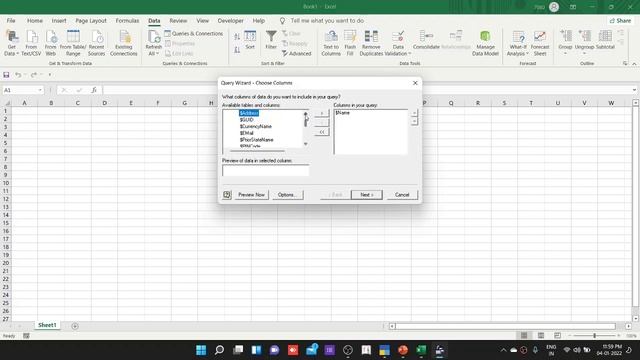
Task: Undo last action in quick access toolbar
Action: (x=18, y=75)
